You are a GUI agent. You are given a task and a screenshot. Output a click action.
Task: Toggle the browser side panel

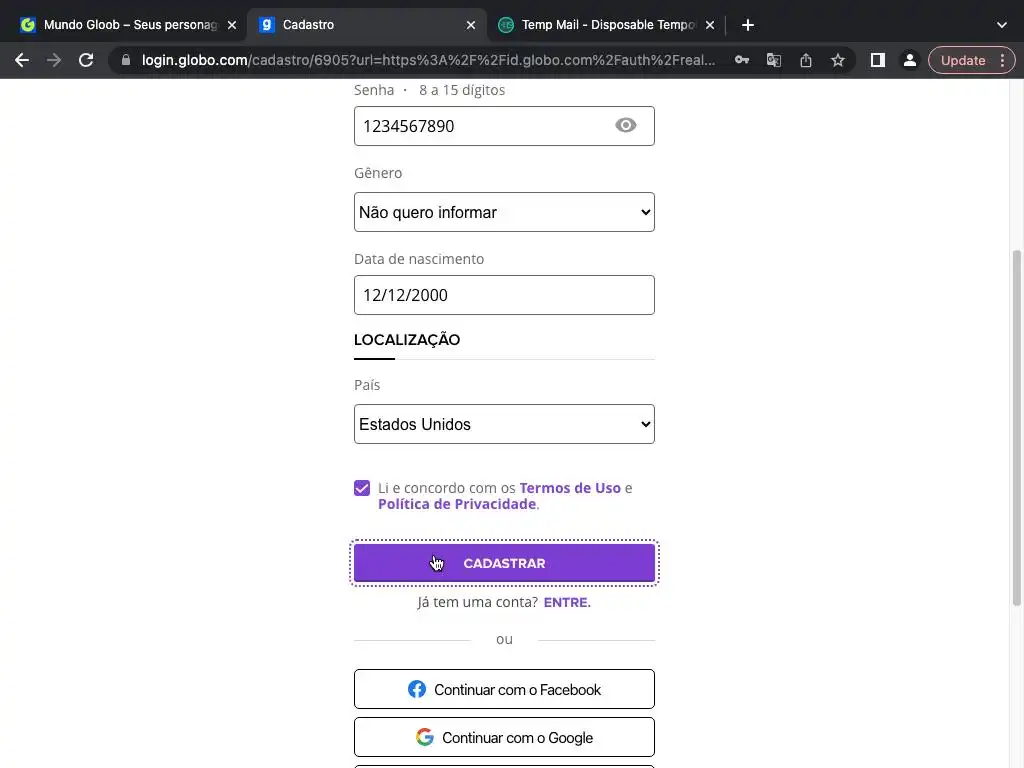pos(877,60)
